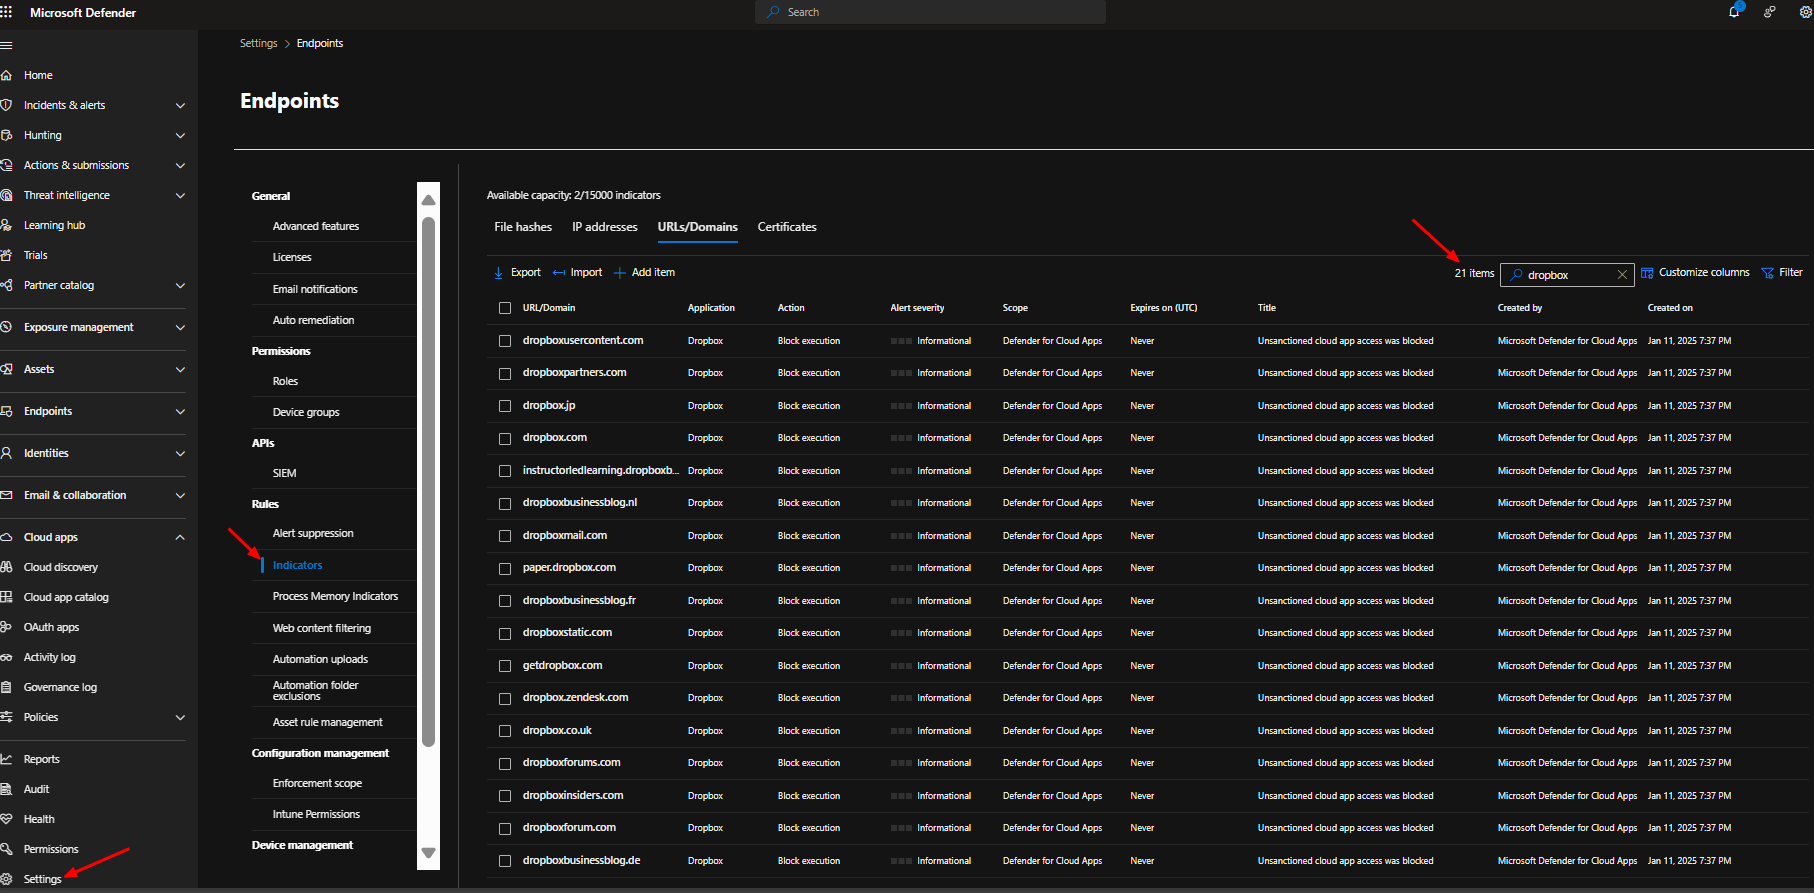1814x893 pixels.
Task: Click the Permissions key icon in sidebar
Action: (x=6, y=849)
